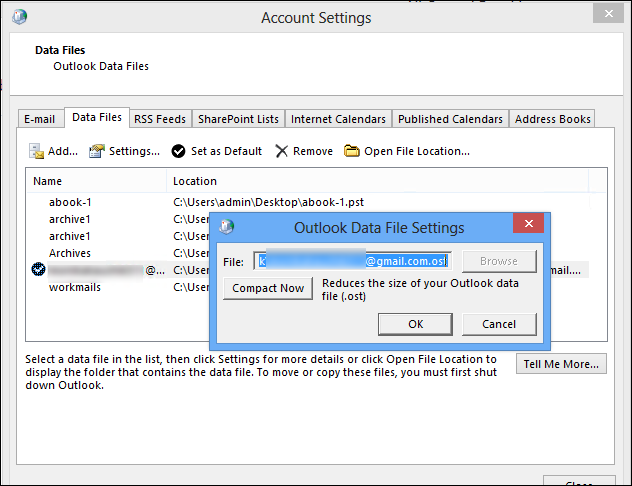Open the Address Books tab
The width and height of the screenshot is (632, 486).
pos(553,119)
